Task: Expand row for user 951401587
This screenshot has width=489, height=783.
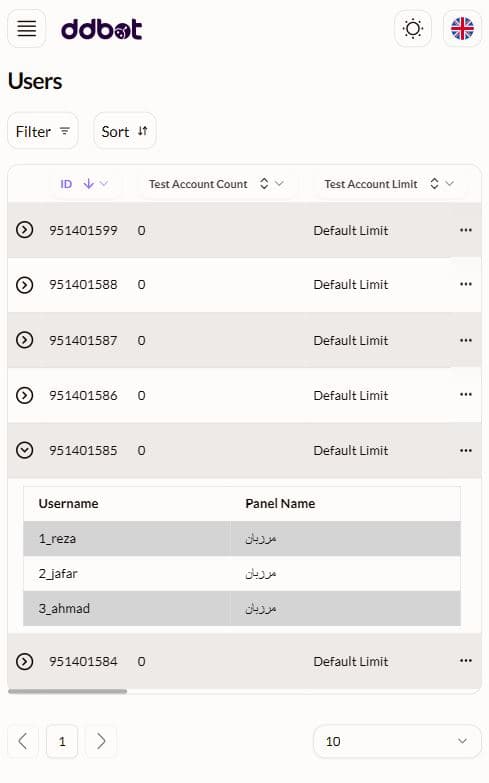Action: point(24,340)
